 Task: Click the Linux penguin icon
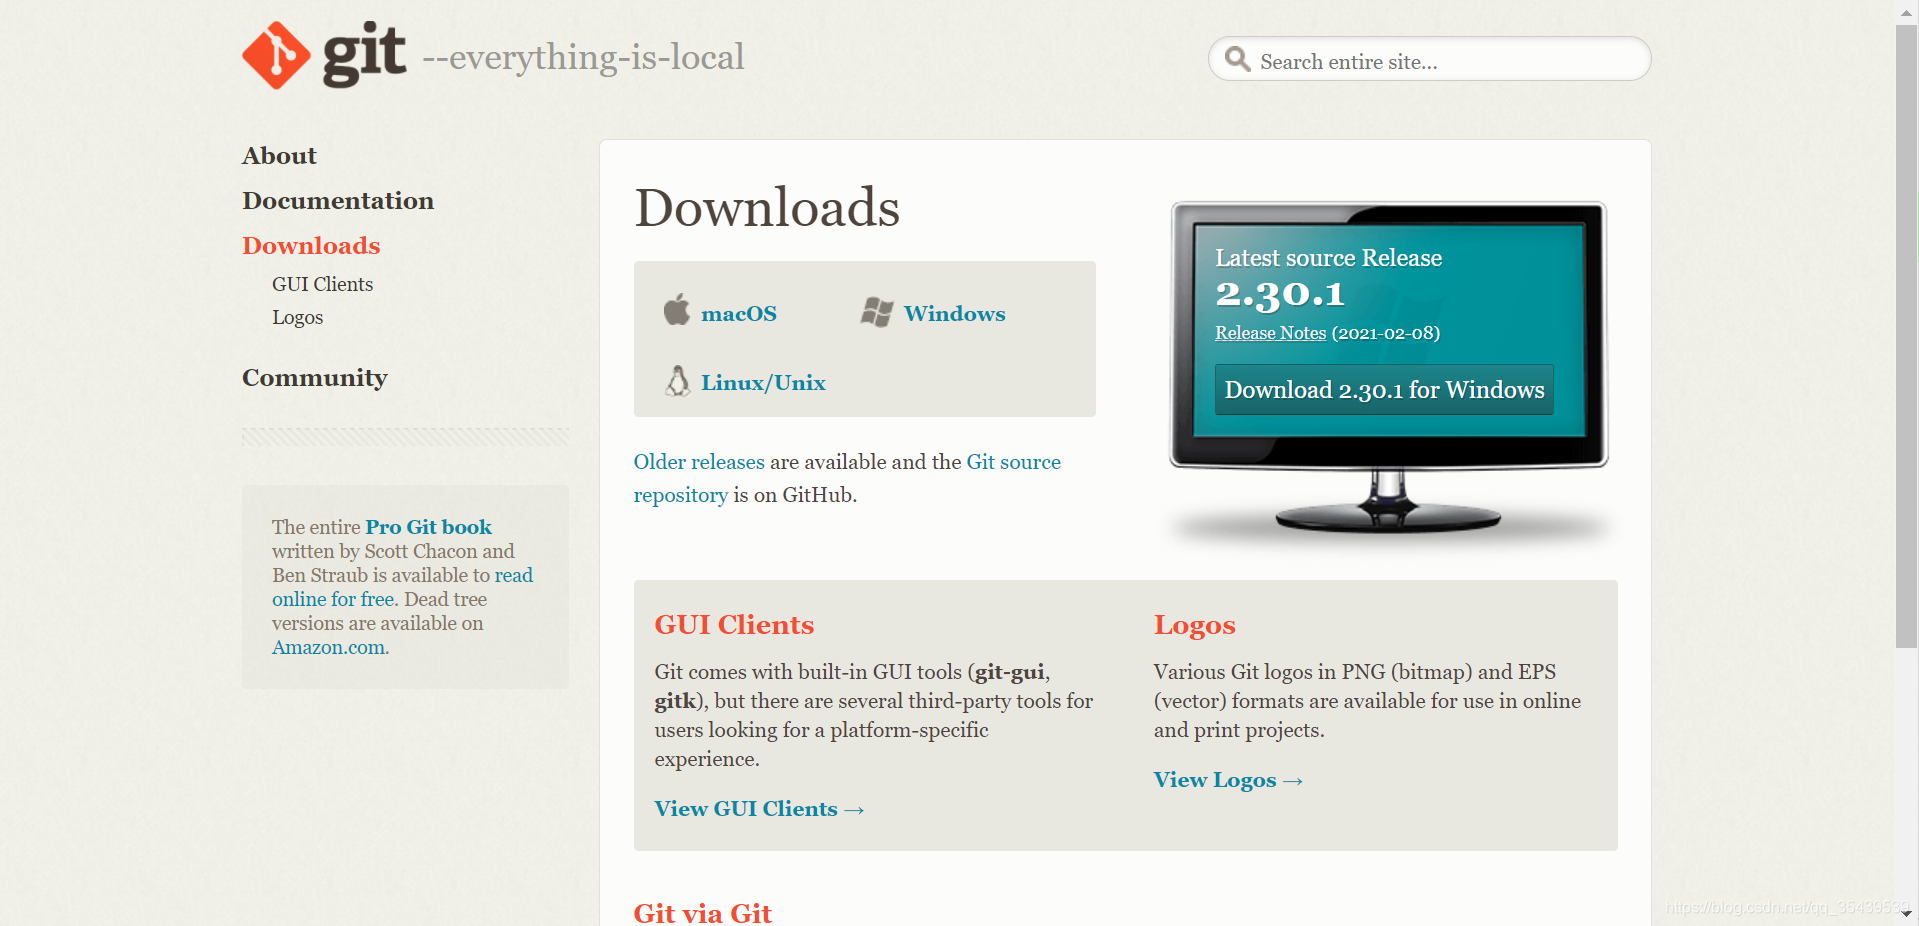678,381
